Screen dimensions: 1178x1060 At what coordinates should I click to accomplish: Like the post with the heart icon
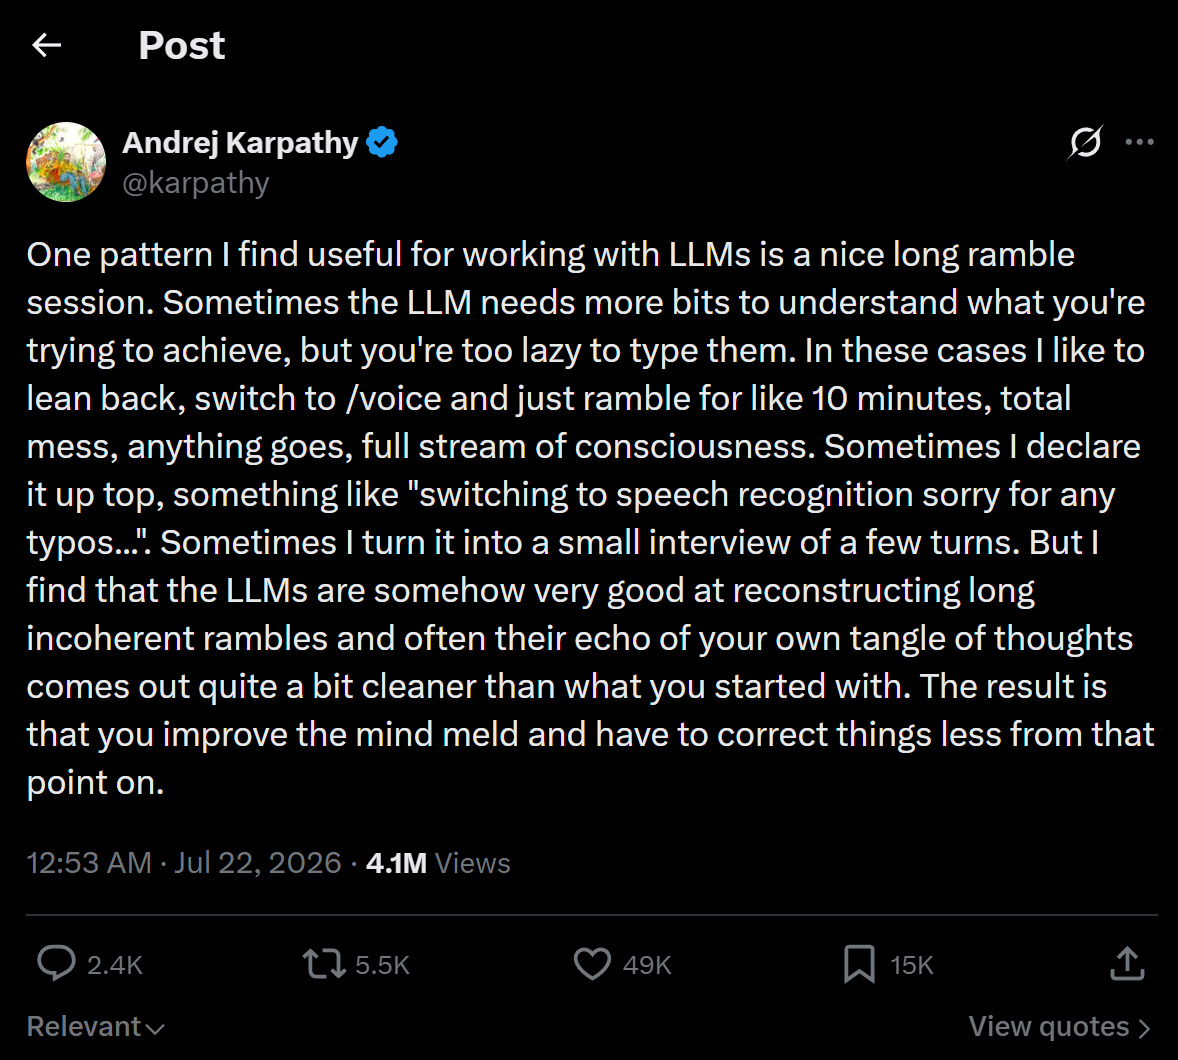[x=593, y=964]
